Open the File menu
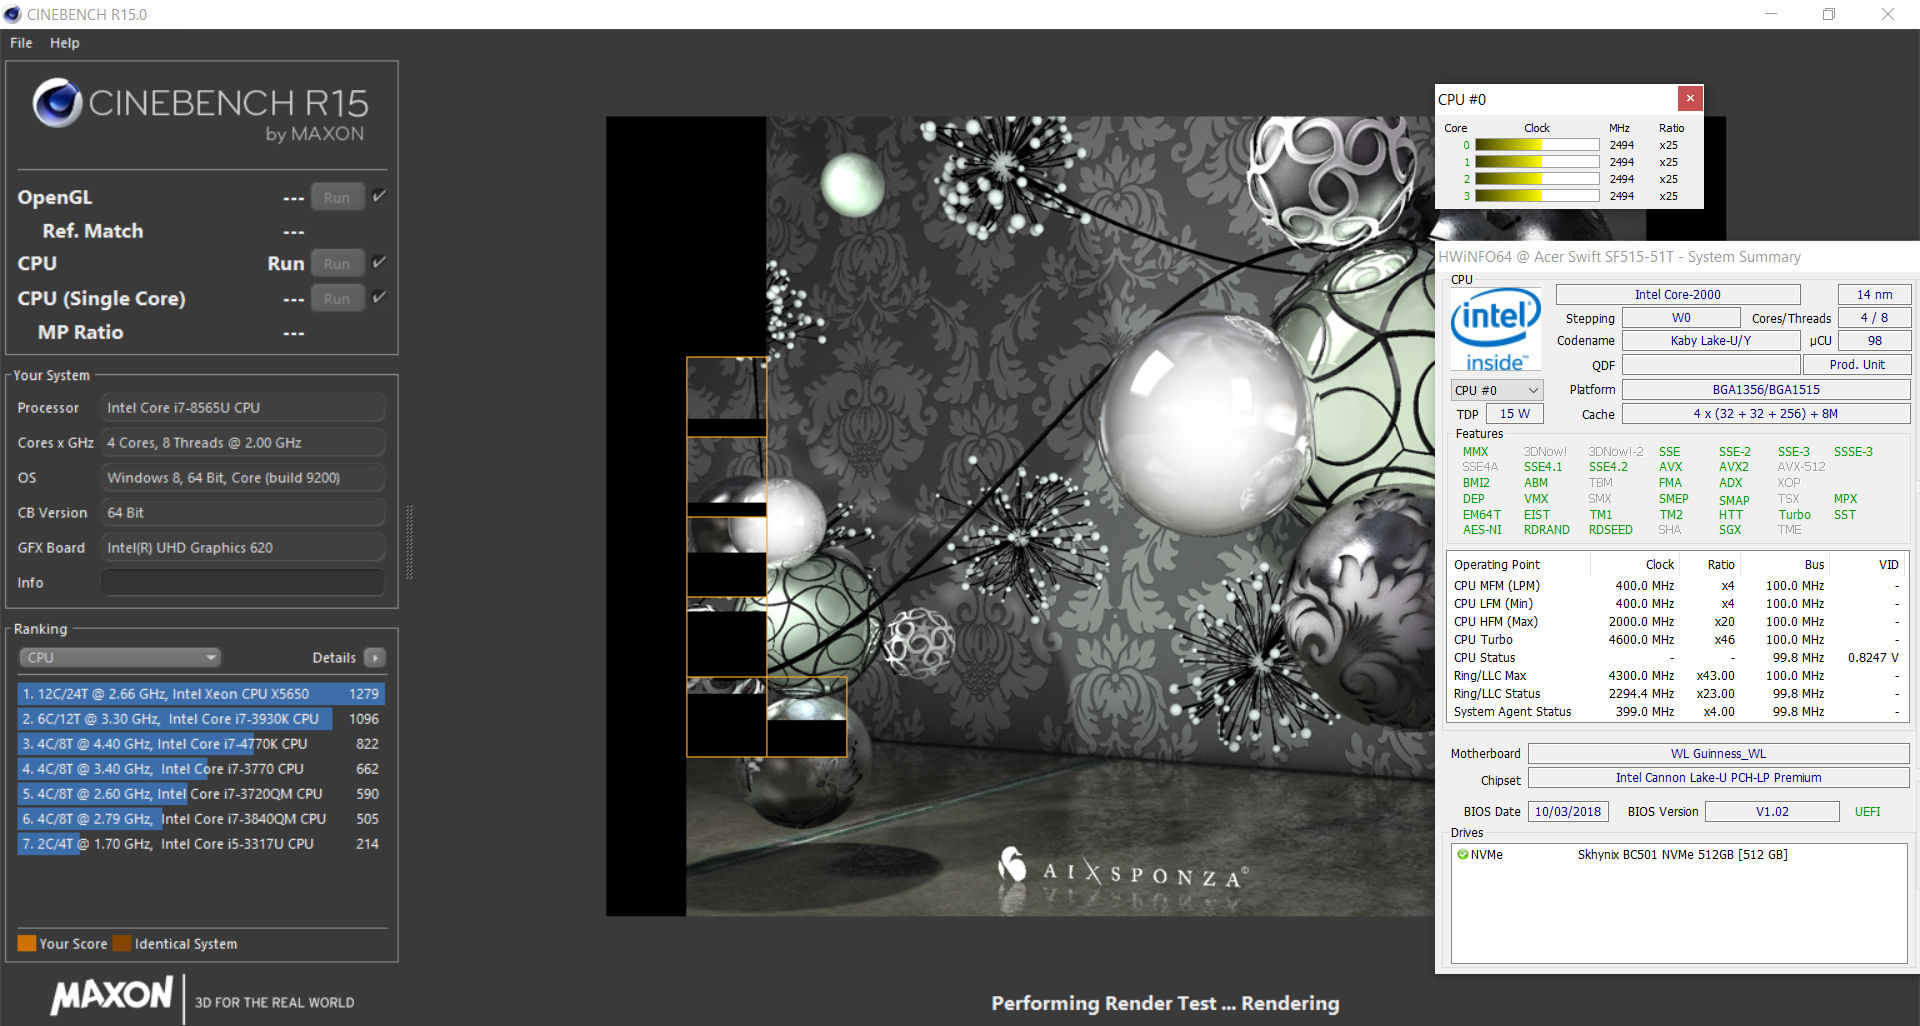This screenshot has width=1920, height=1026. (21, 43)
